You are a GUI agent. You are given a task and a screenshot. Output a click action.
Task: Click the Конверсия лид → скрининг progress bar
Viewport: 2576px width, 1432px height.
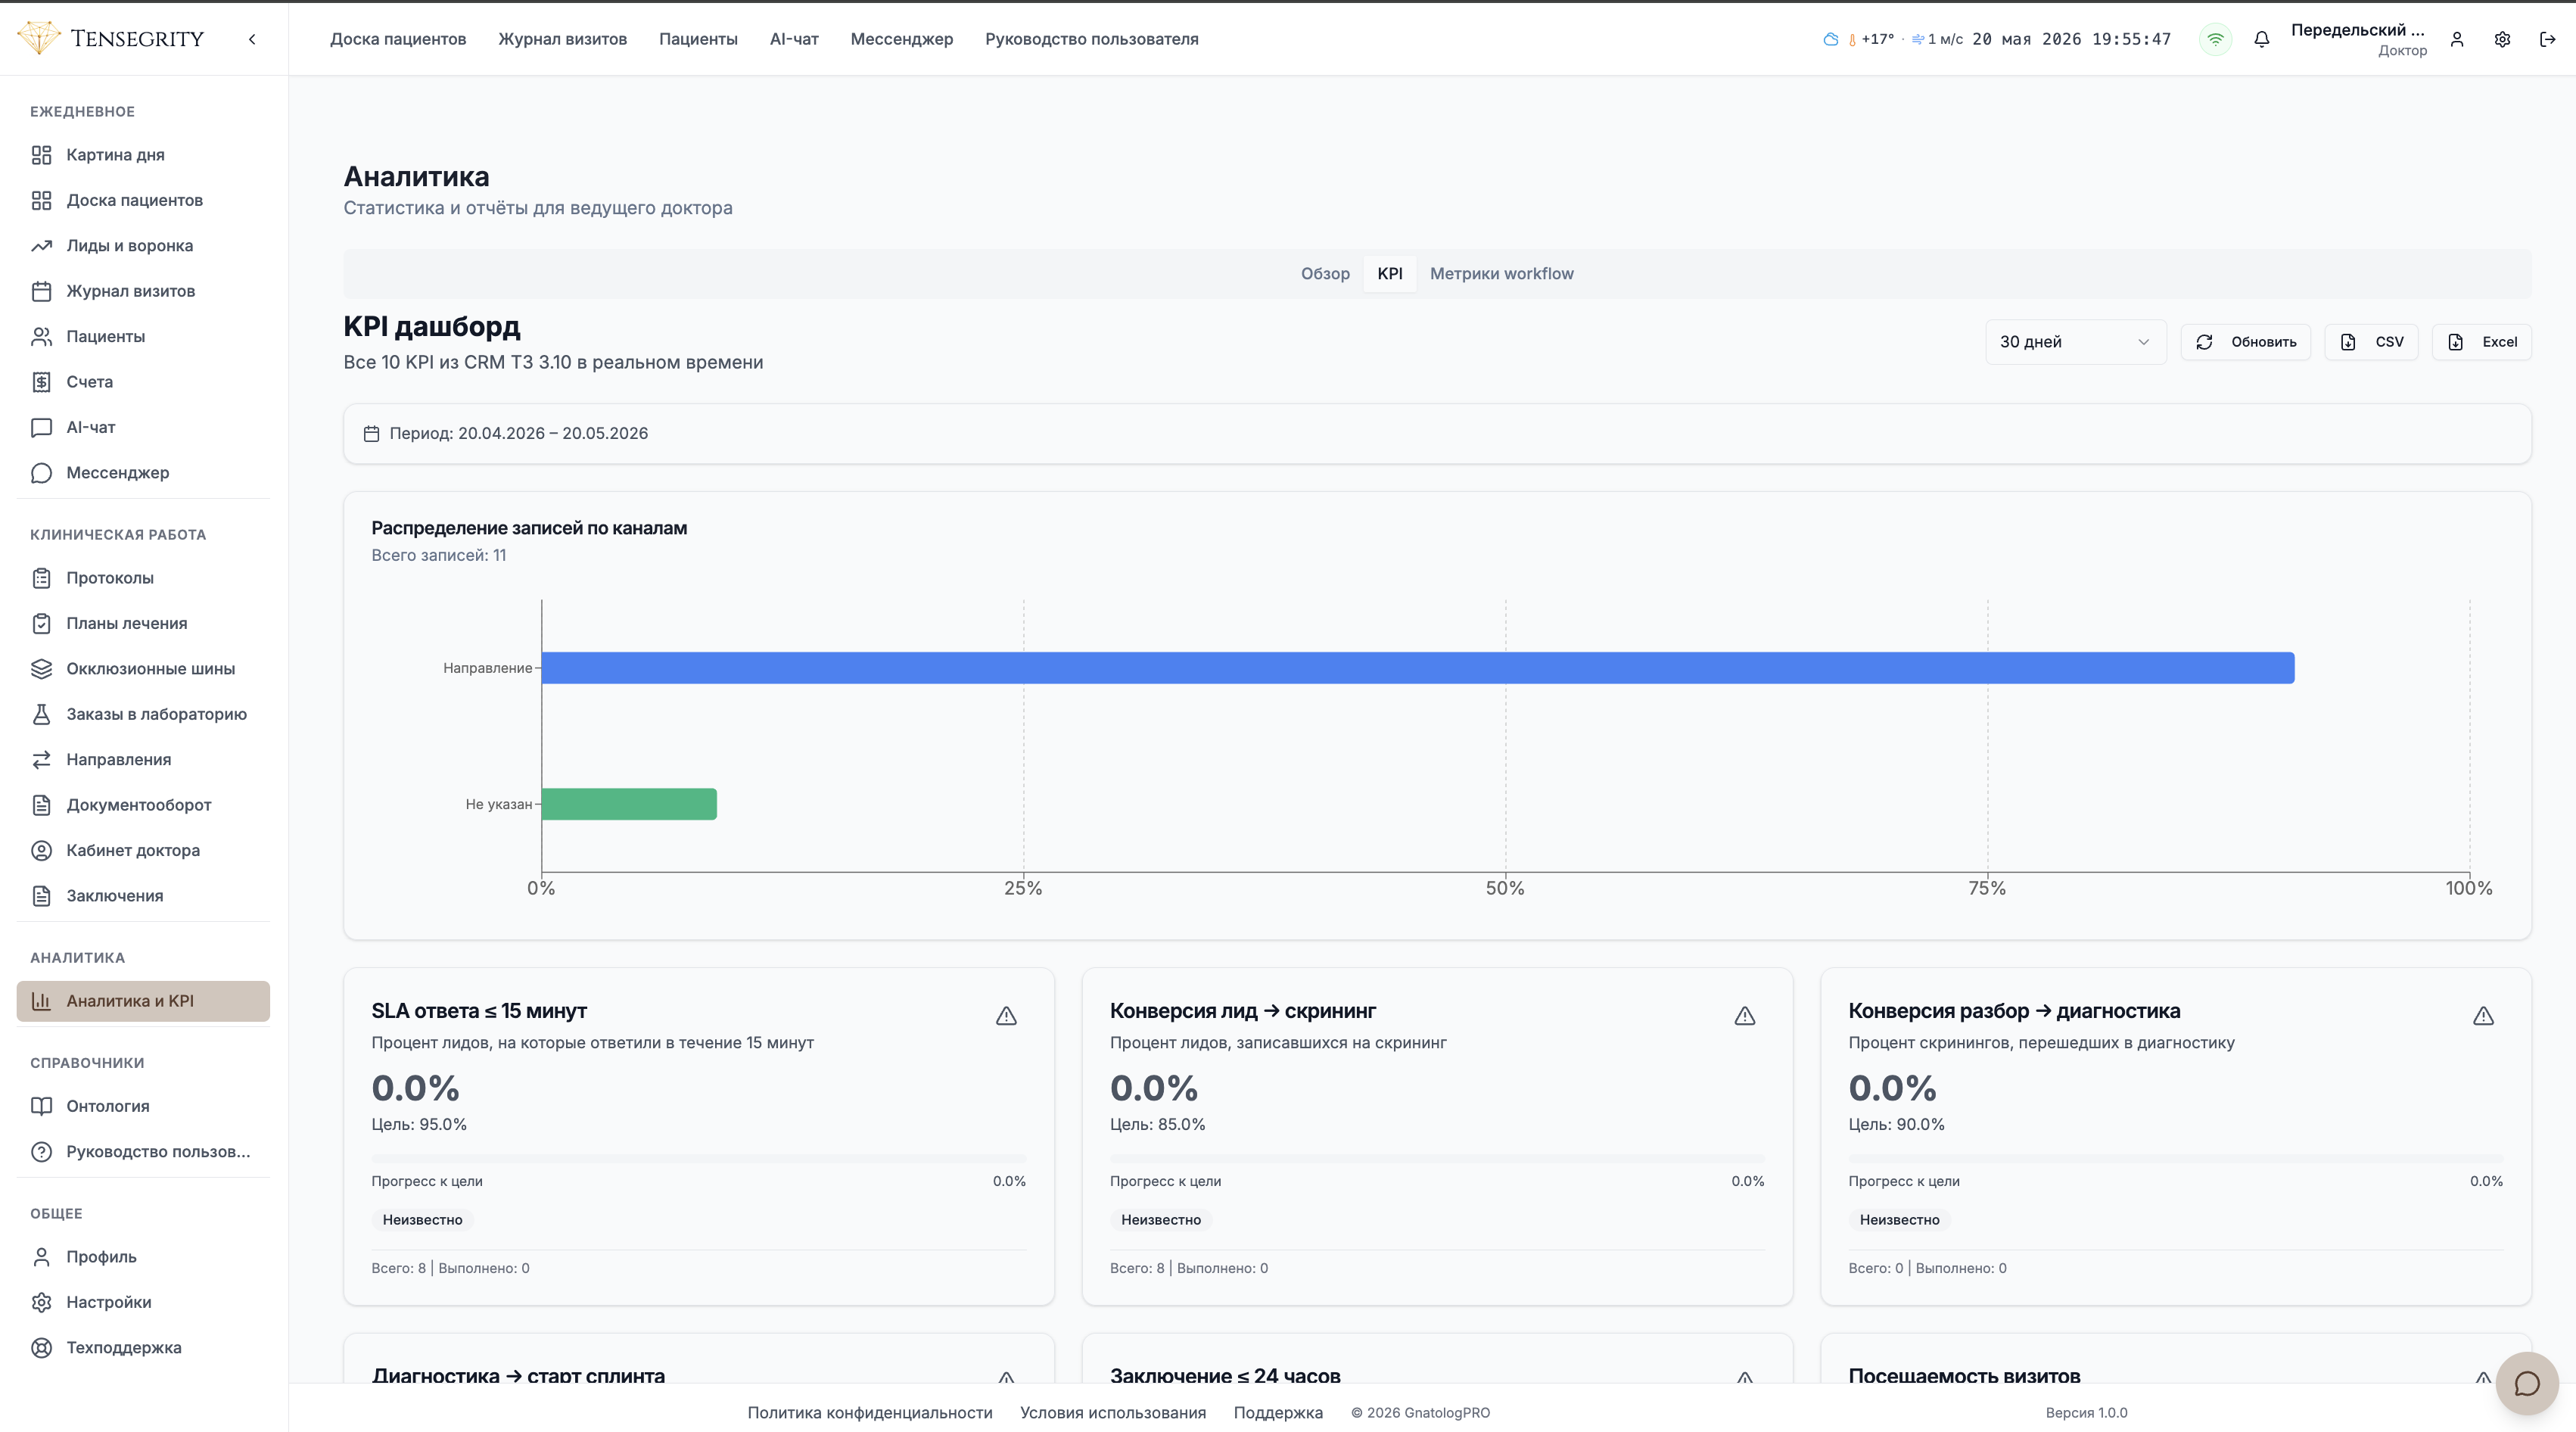coord(1437,1159)
